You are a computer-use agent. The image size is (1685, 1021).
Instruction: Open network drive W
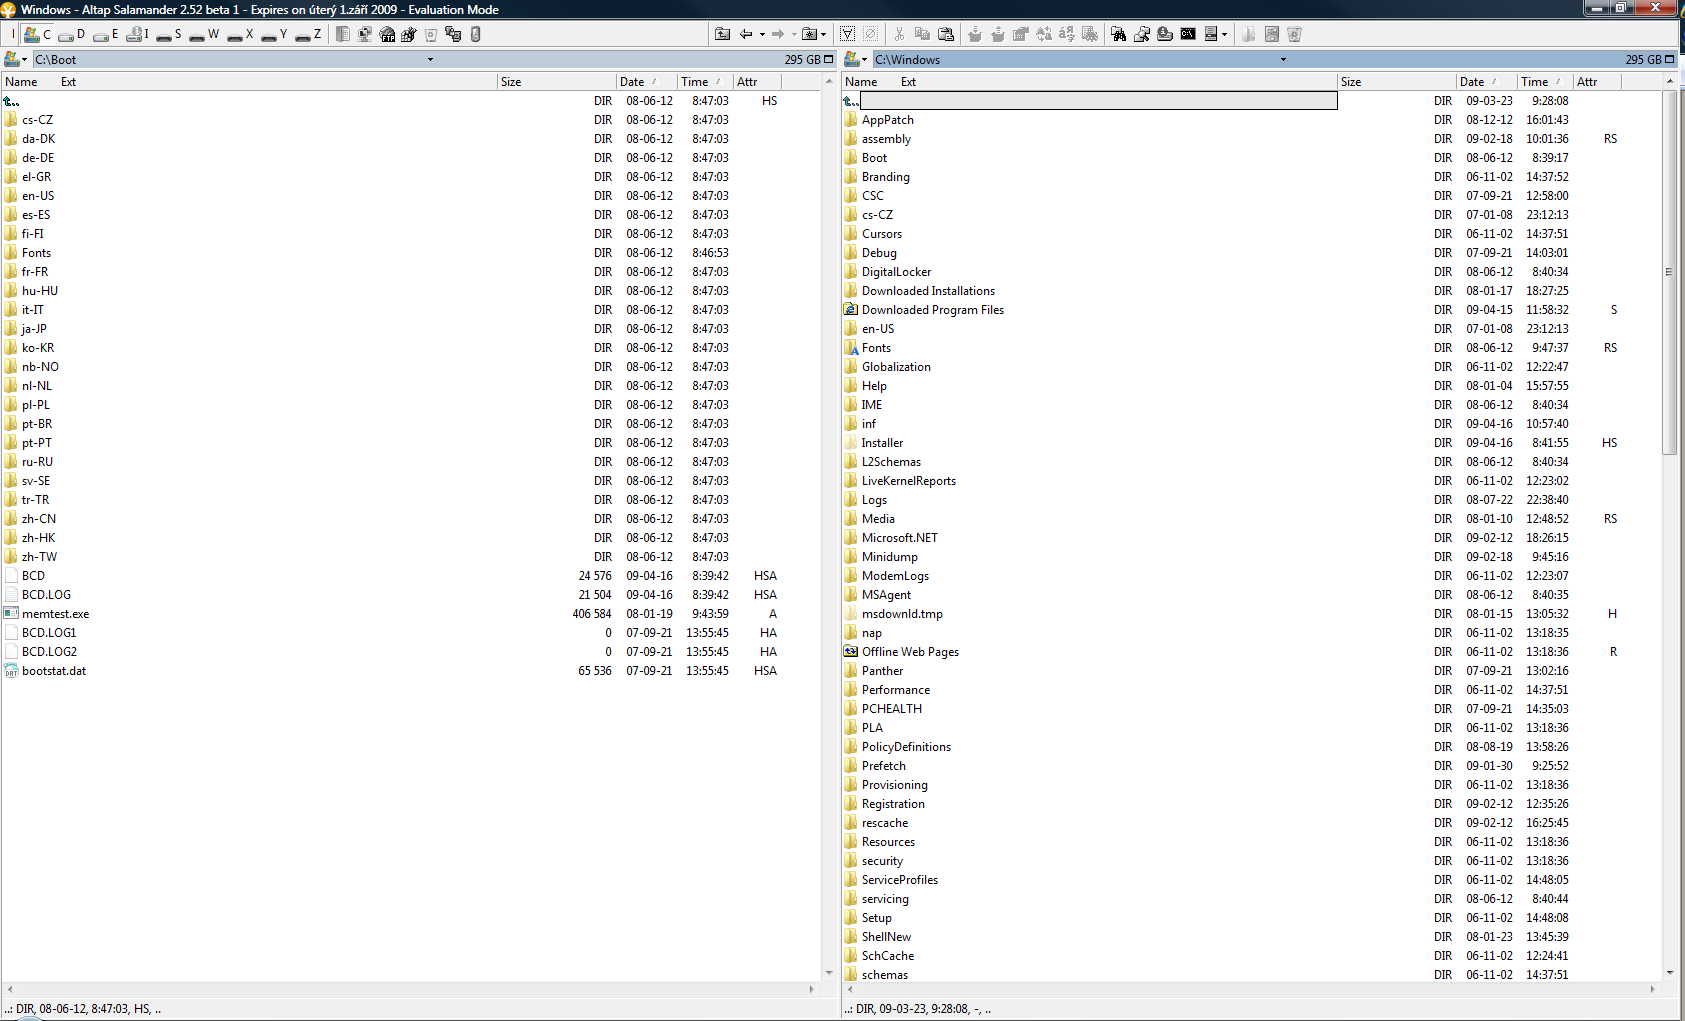(204, 34)
